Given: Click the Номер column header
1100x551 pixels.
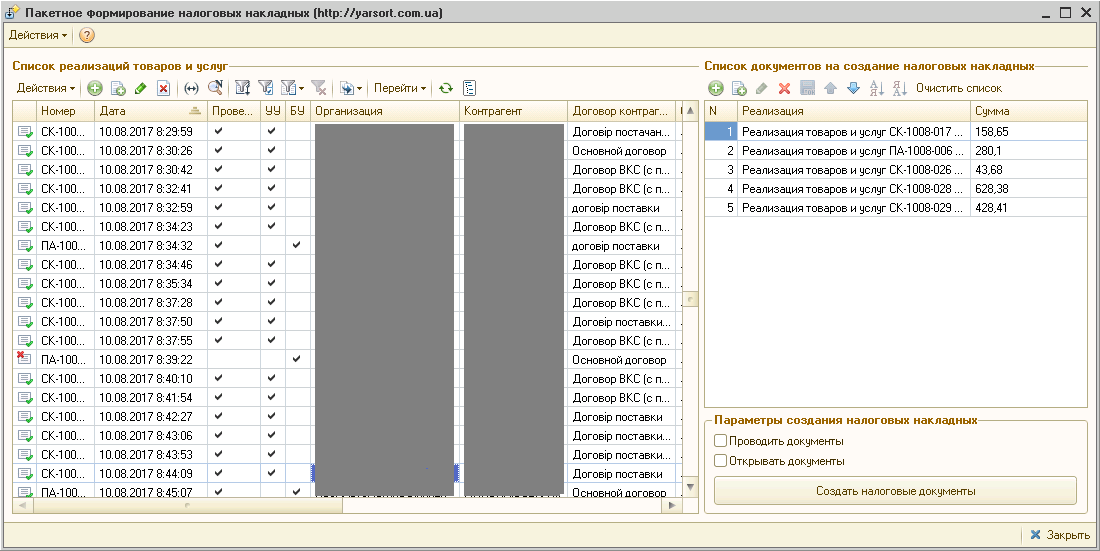Looking at the screenshot, I should (x=65, y=111).
